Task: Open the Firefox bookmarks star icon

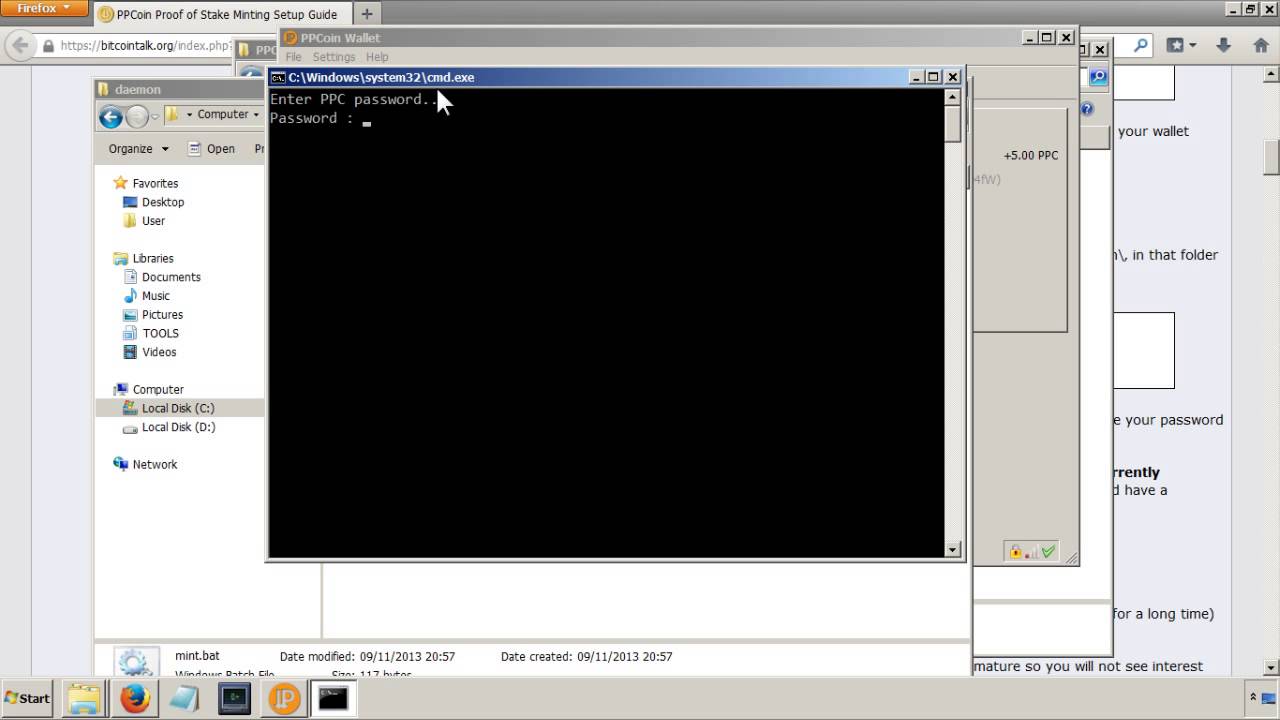Action: coord(1176,45)
